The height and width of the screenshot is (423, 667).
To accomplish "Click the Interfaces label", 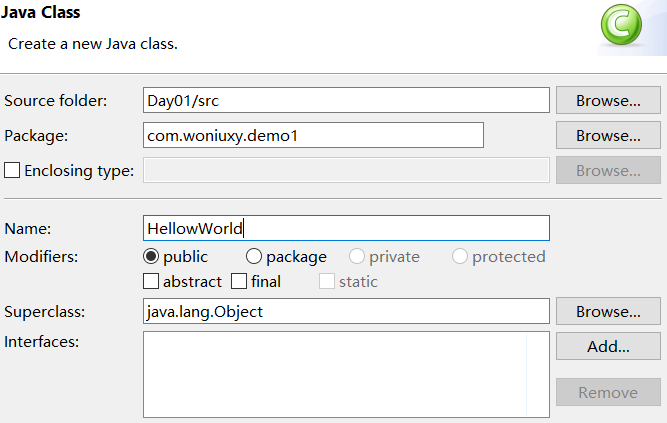I will pyautogui.click(x=41, y=341).
